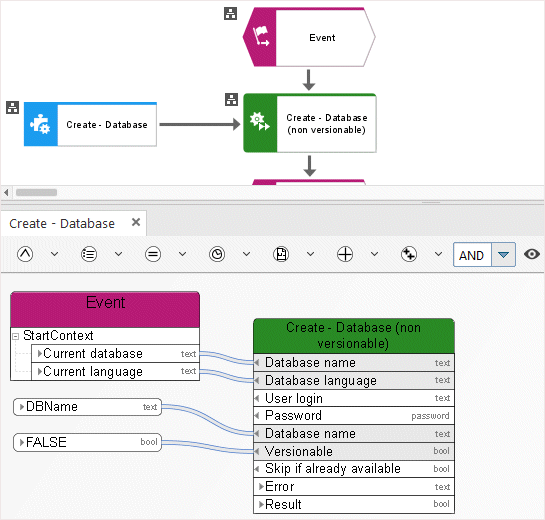This screenshot has width=545, height=520.
Task: Select the blue Create - Database shape label
Action: [x=107, y=124]
